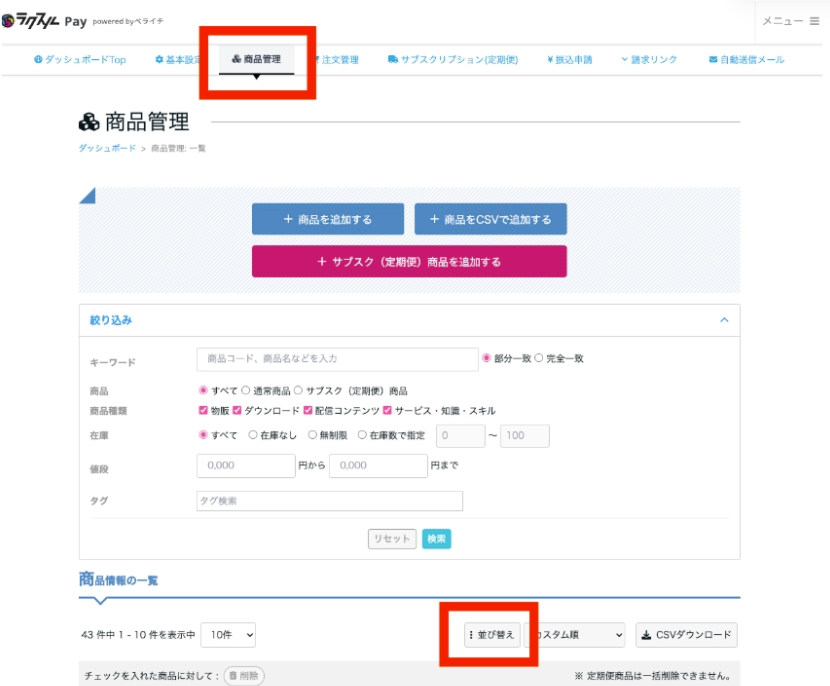This screenshot has height=686, width=830.
Task: Open the 10件 per-page dropdown
Action: tap(228, 635)
